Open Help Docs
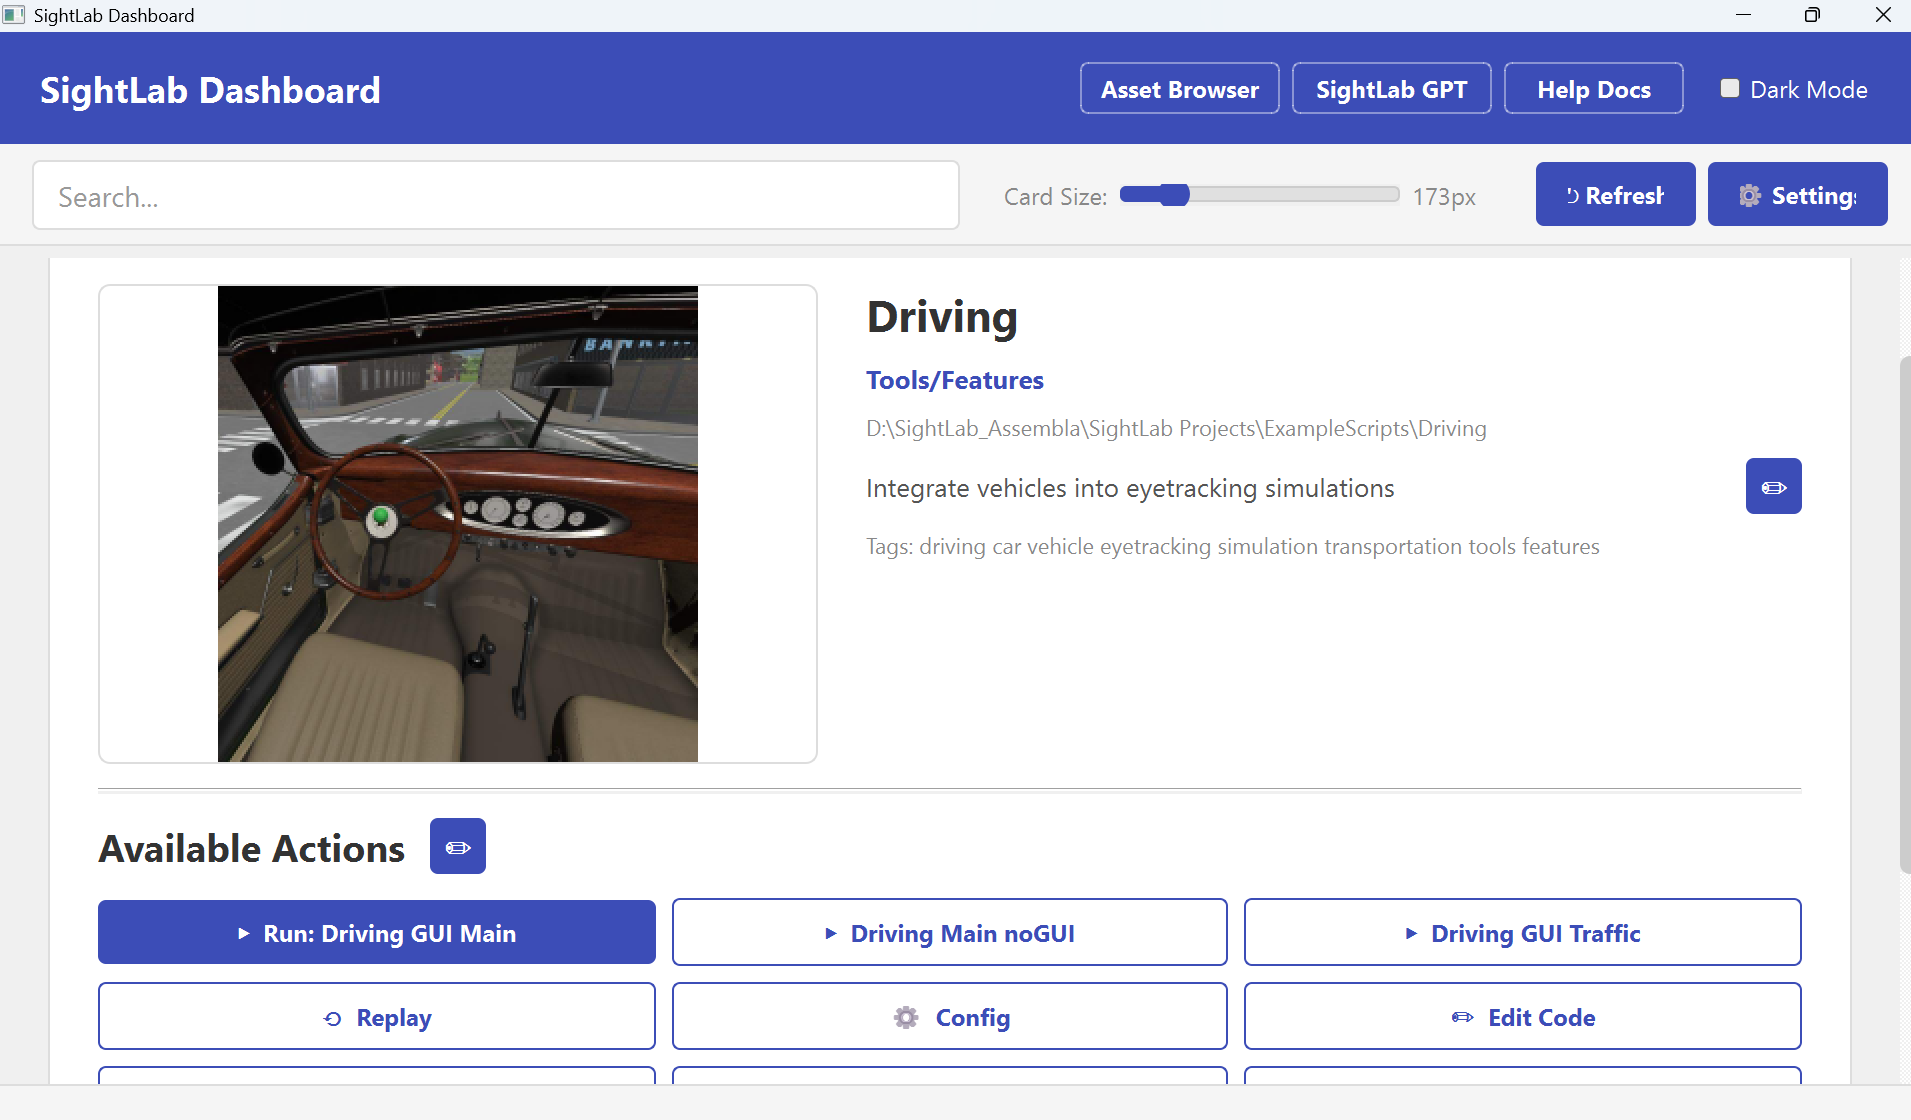1911x1120 pixels. 1593,89
